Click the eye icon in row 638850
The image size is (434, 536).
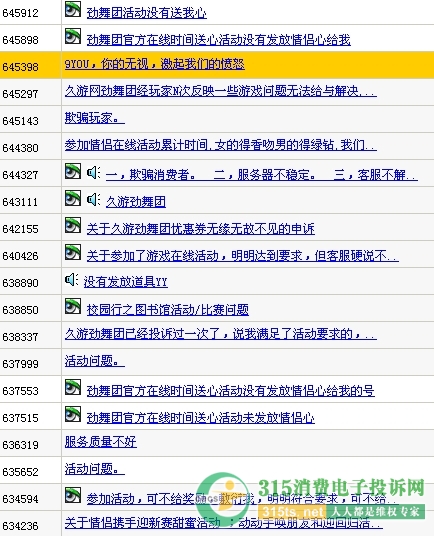coord(73,306)
